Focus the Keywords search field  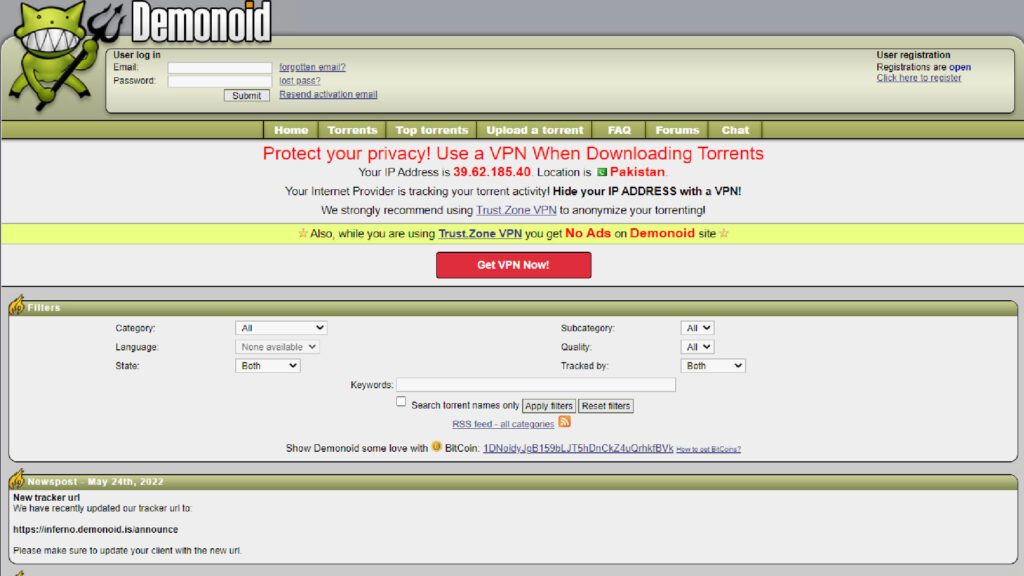tap(536, 385)
